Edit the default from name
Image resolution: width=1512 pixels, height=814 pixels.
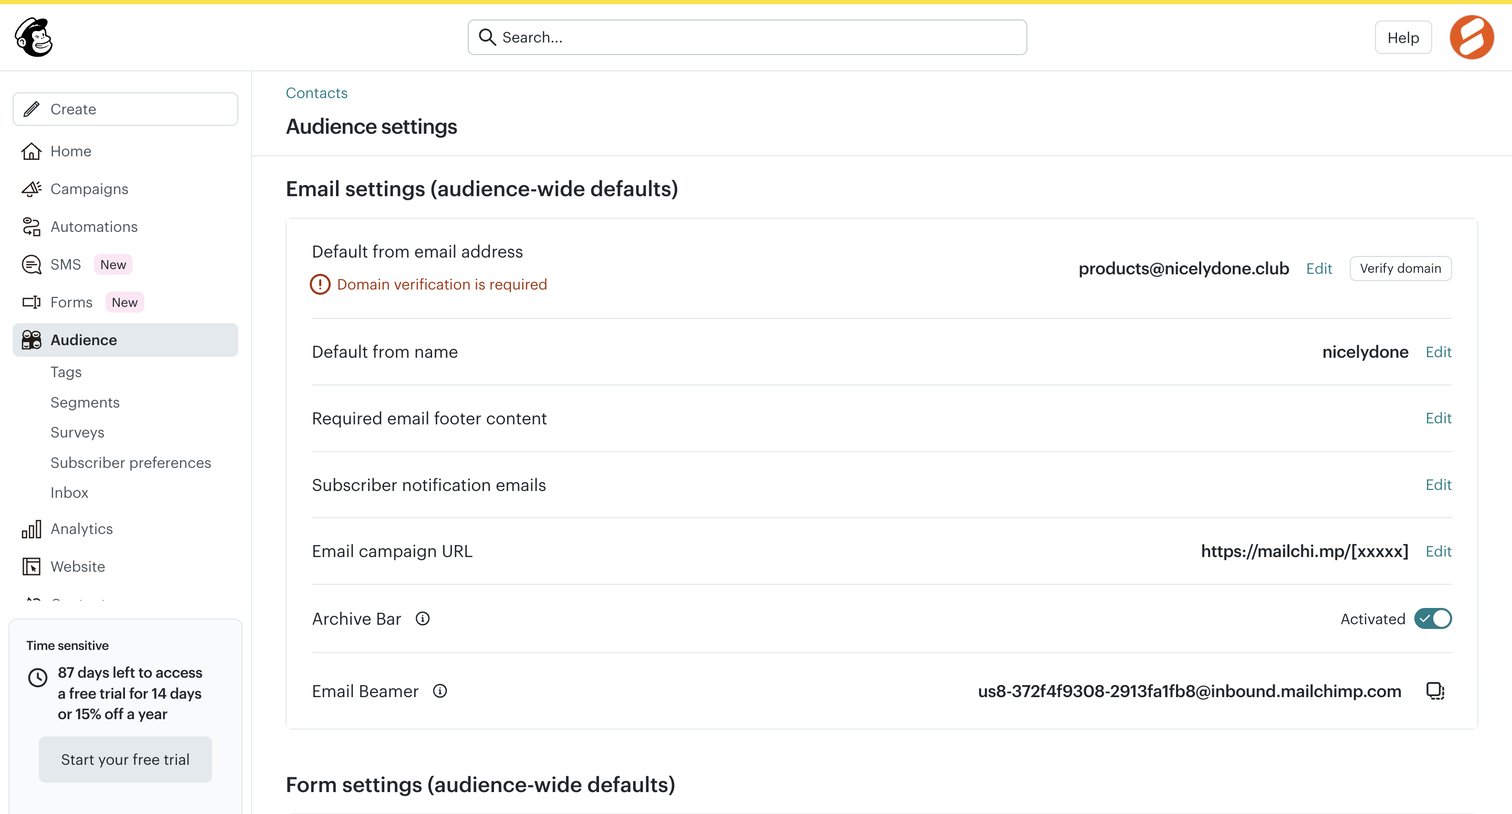(1438, 352)
